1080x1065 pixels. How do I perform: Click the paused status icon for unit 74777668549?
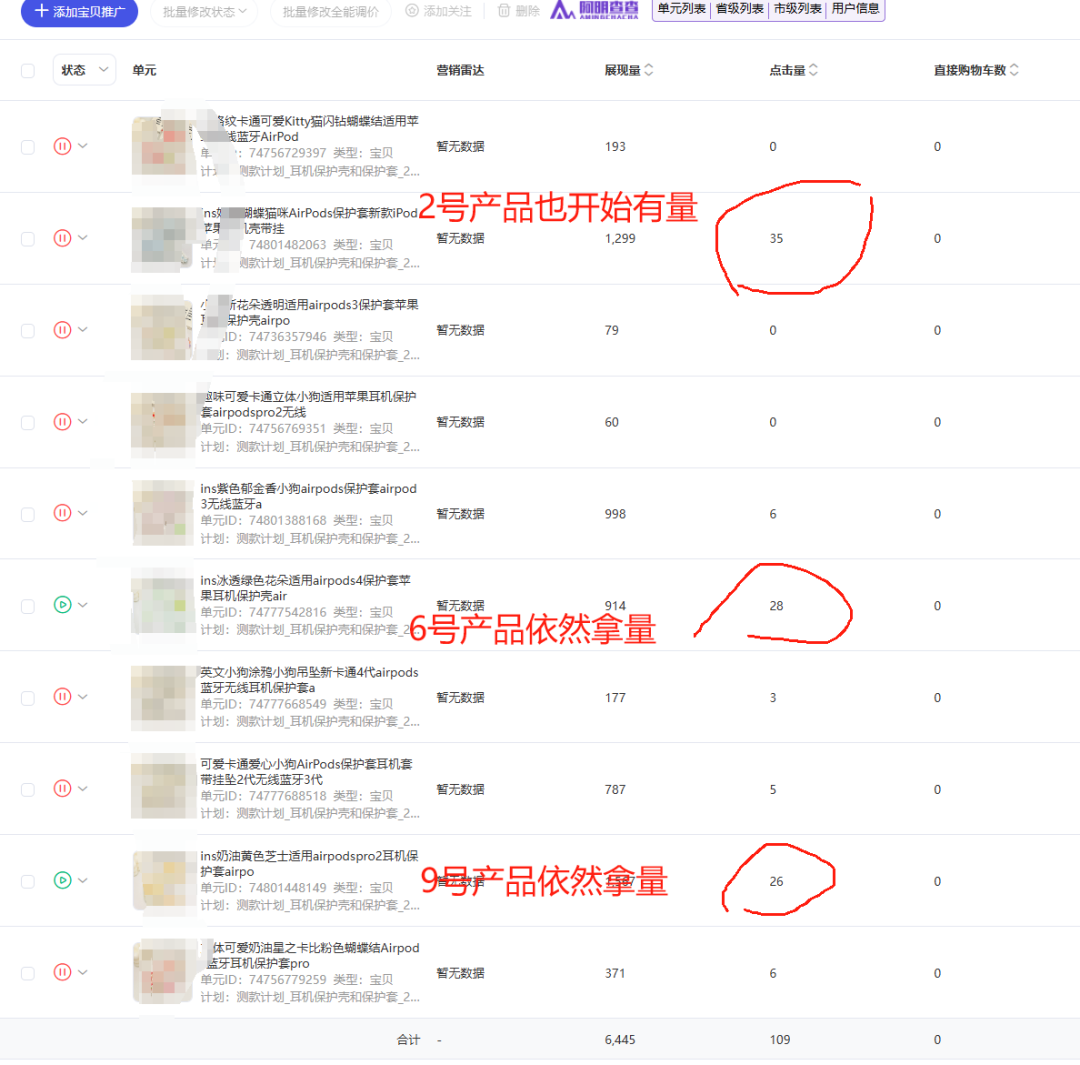click(62, 696)
